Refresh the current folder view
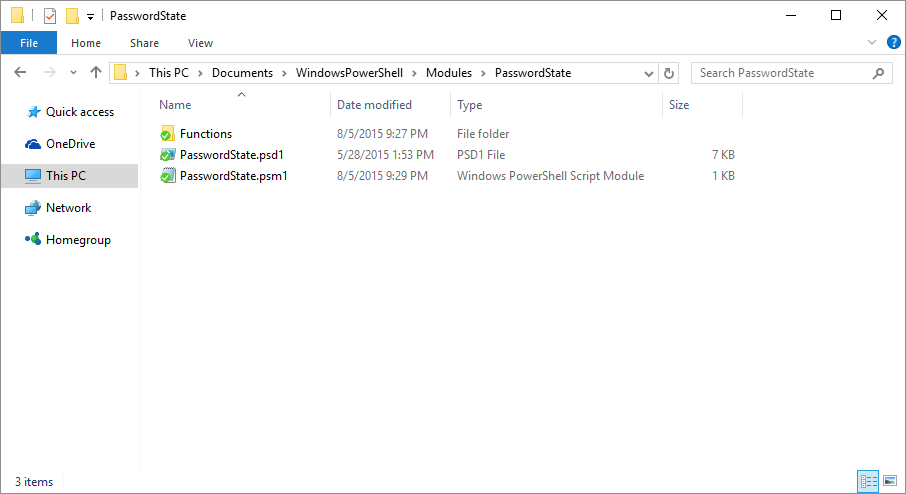This screenshot has height=494, width=906. point(669,73)
